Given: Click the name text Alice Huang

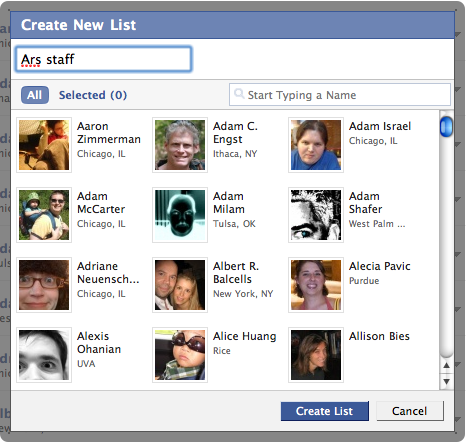Looking at the screenshot, I should [245, 336].
